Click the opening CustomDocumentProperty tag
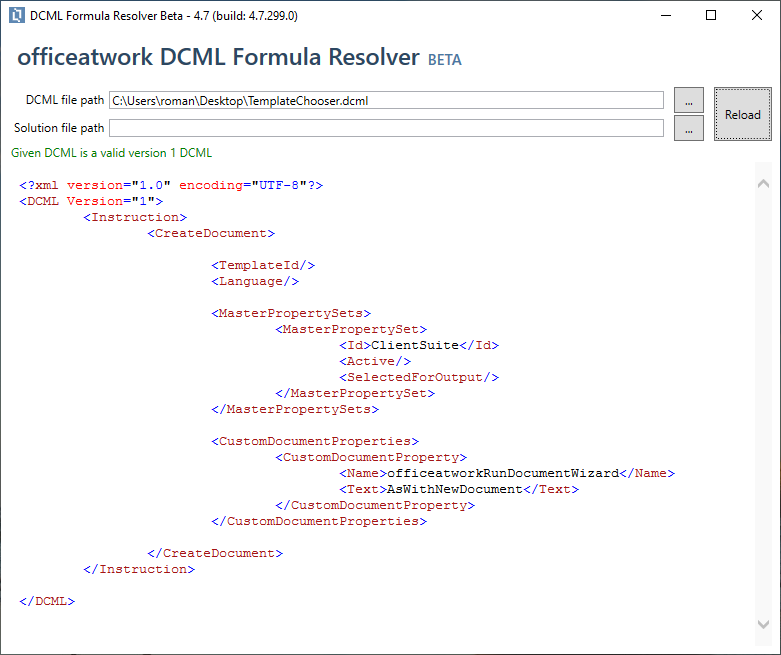 click(x=371, y=457)
